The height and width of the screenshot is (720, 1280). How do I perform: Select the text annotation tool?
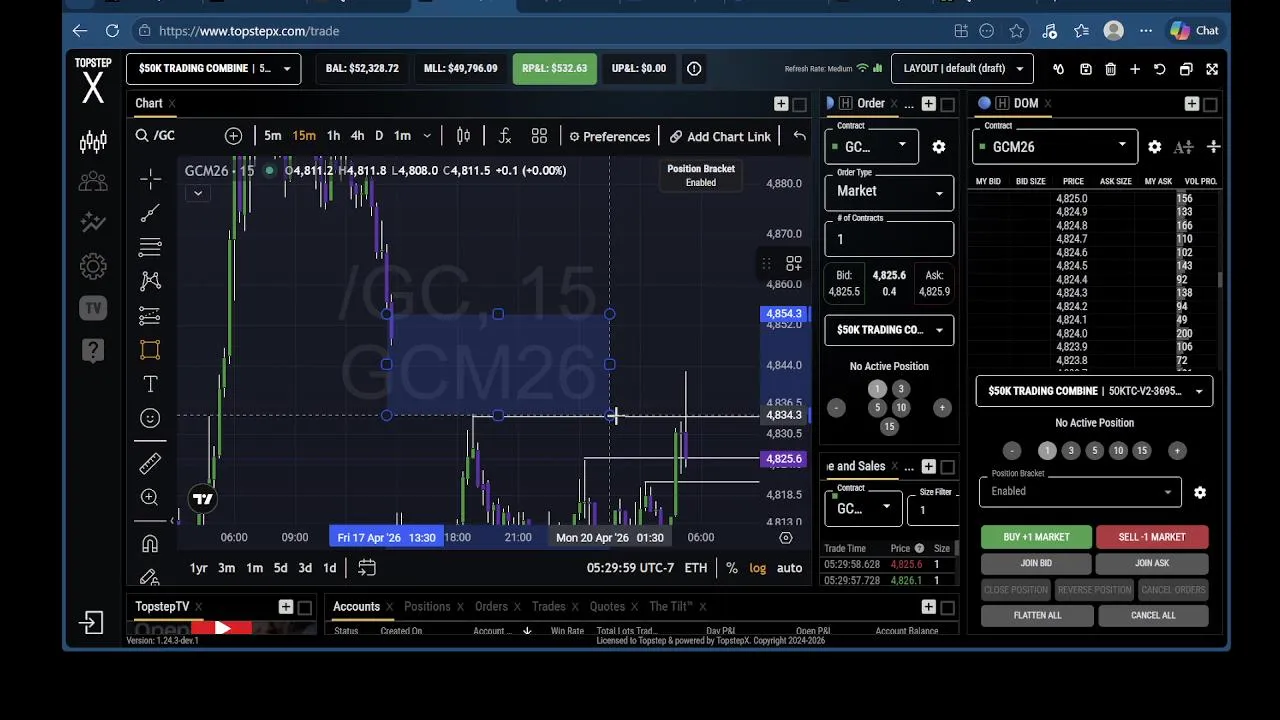(150, 384)
